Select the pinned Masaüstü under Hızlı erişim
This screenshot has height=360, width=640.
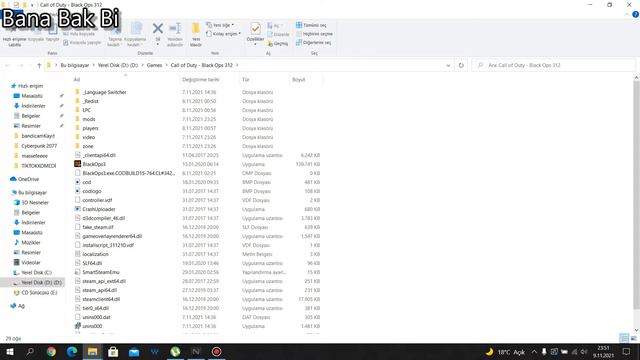32,96
